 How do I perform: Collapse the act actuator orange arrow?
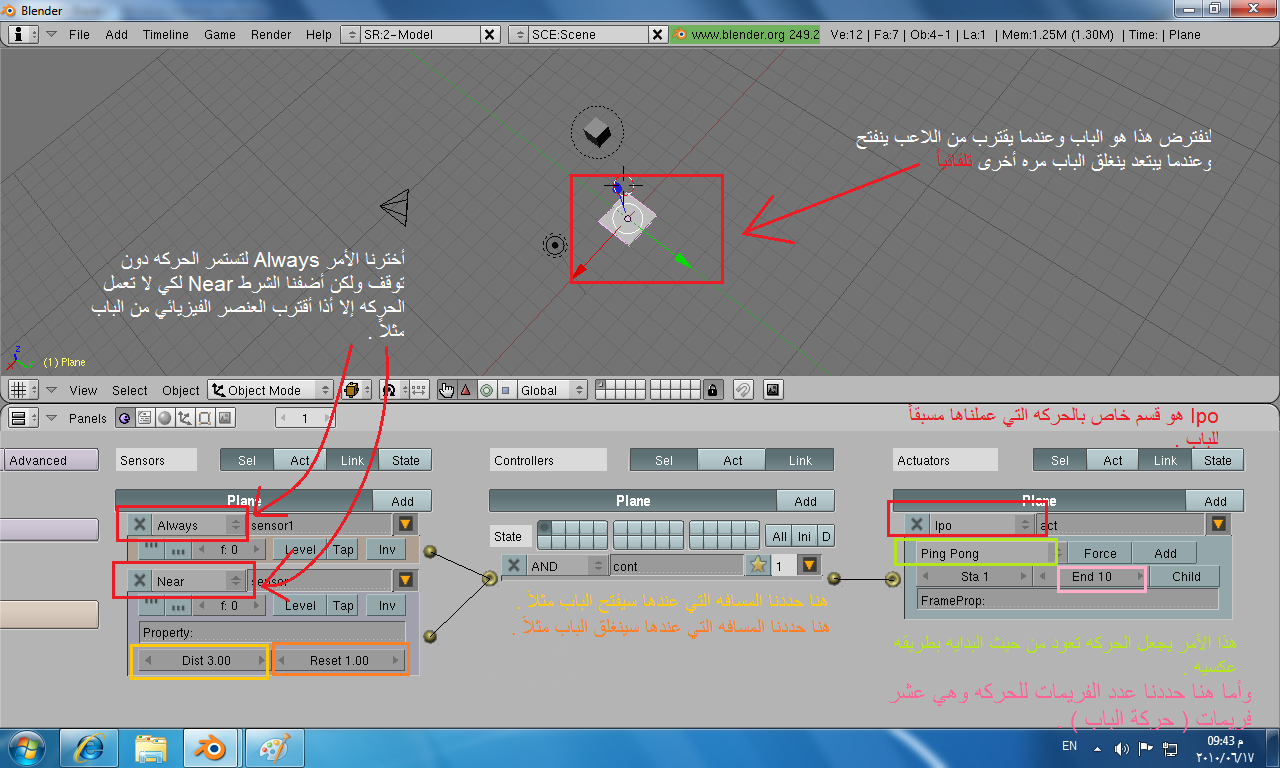coord(1219,524)
